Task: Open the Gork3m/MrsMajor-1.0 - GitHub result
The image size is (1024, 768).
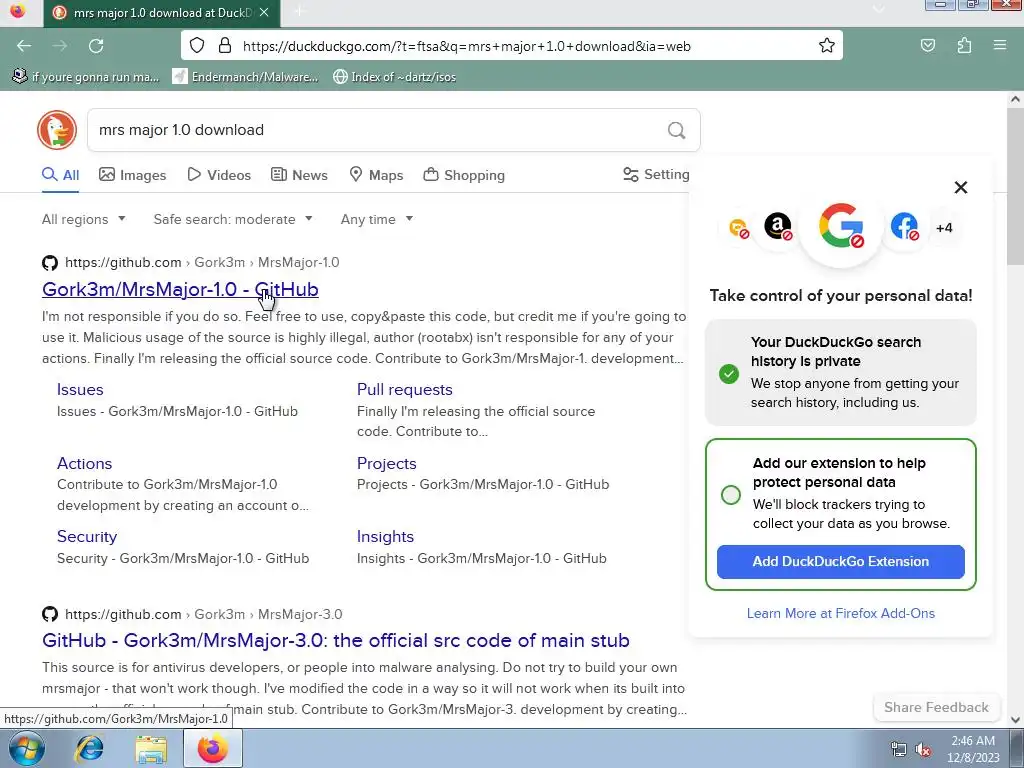Action: tap(180, 289)
